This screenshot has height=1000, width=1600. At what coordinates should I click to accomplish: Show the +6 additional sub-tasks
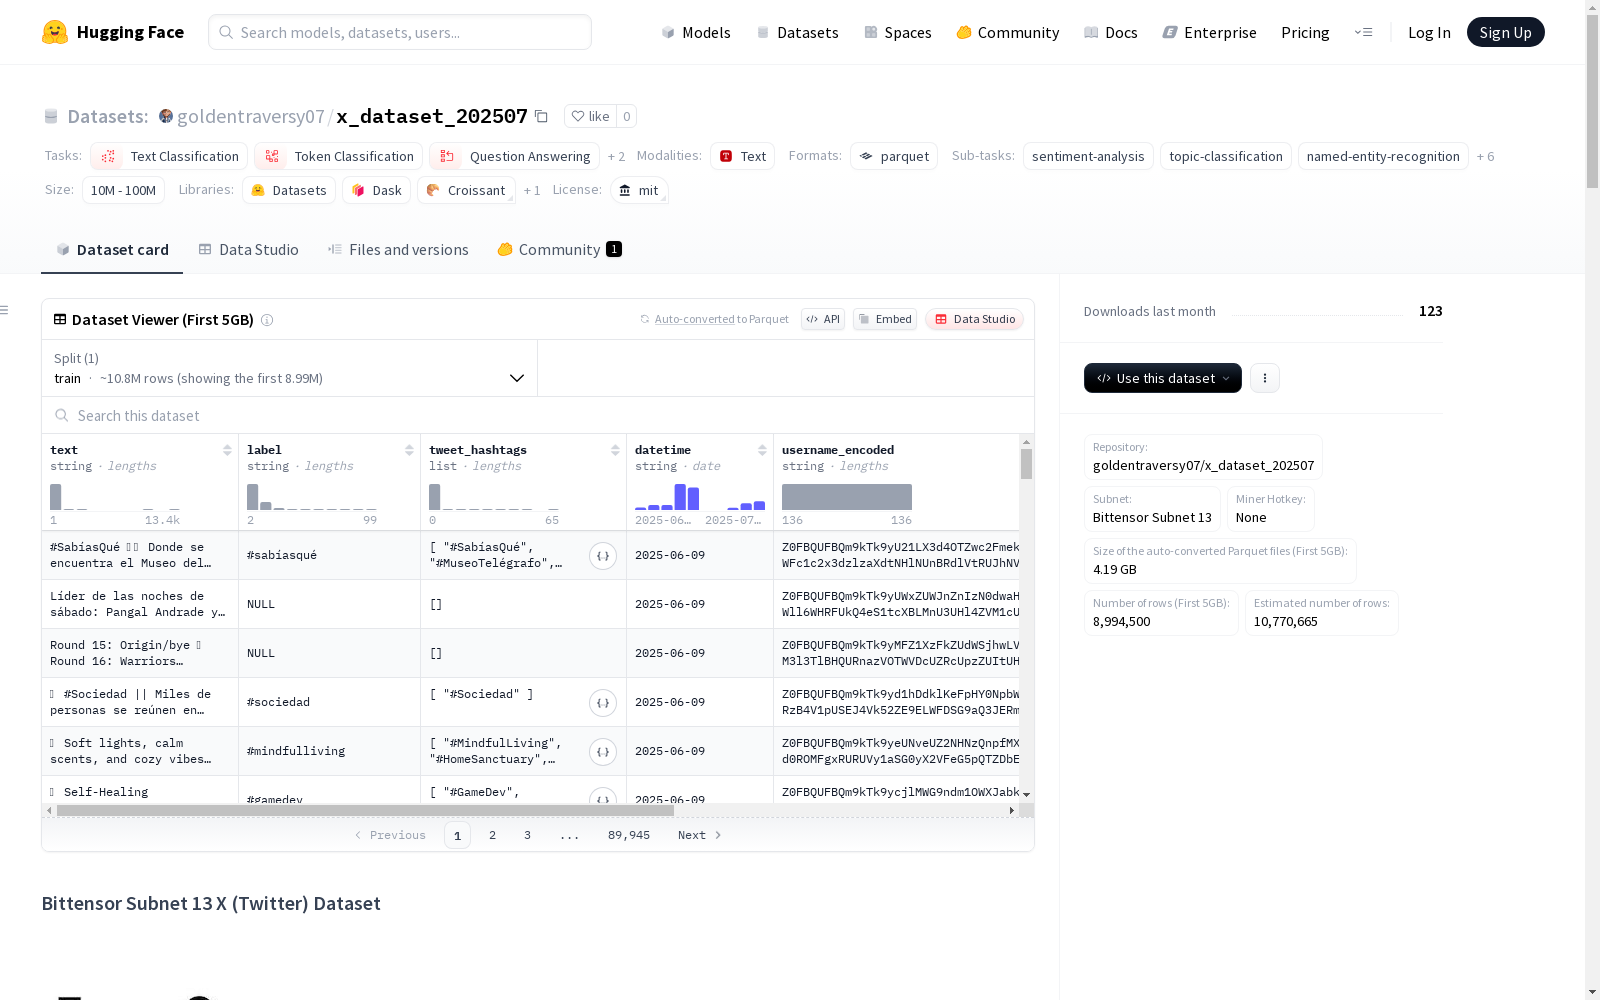tap(1485, 157)
